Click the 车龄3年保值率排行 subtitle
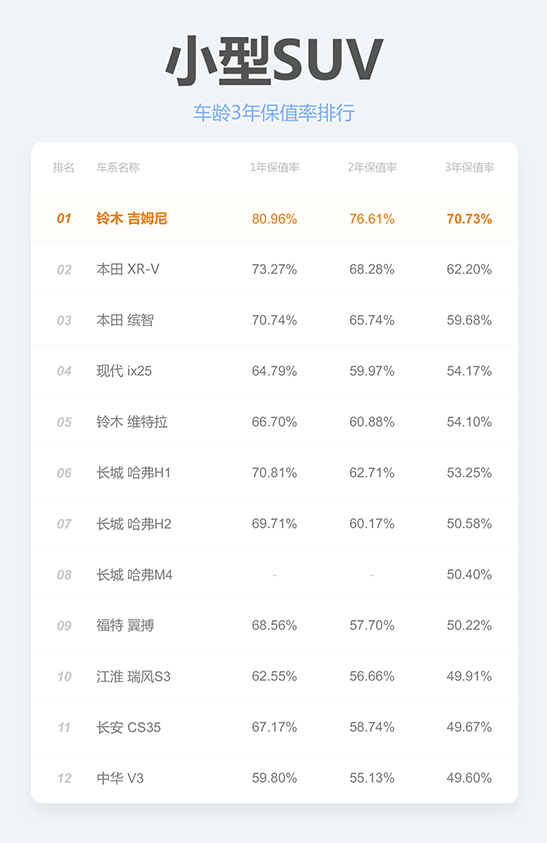 pos(274,113)
